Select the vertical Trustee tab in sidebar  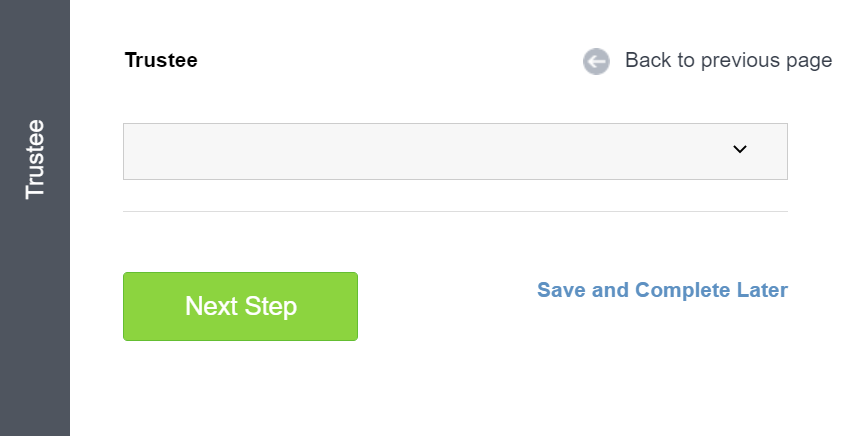point(35,159)
